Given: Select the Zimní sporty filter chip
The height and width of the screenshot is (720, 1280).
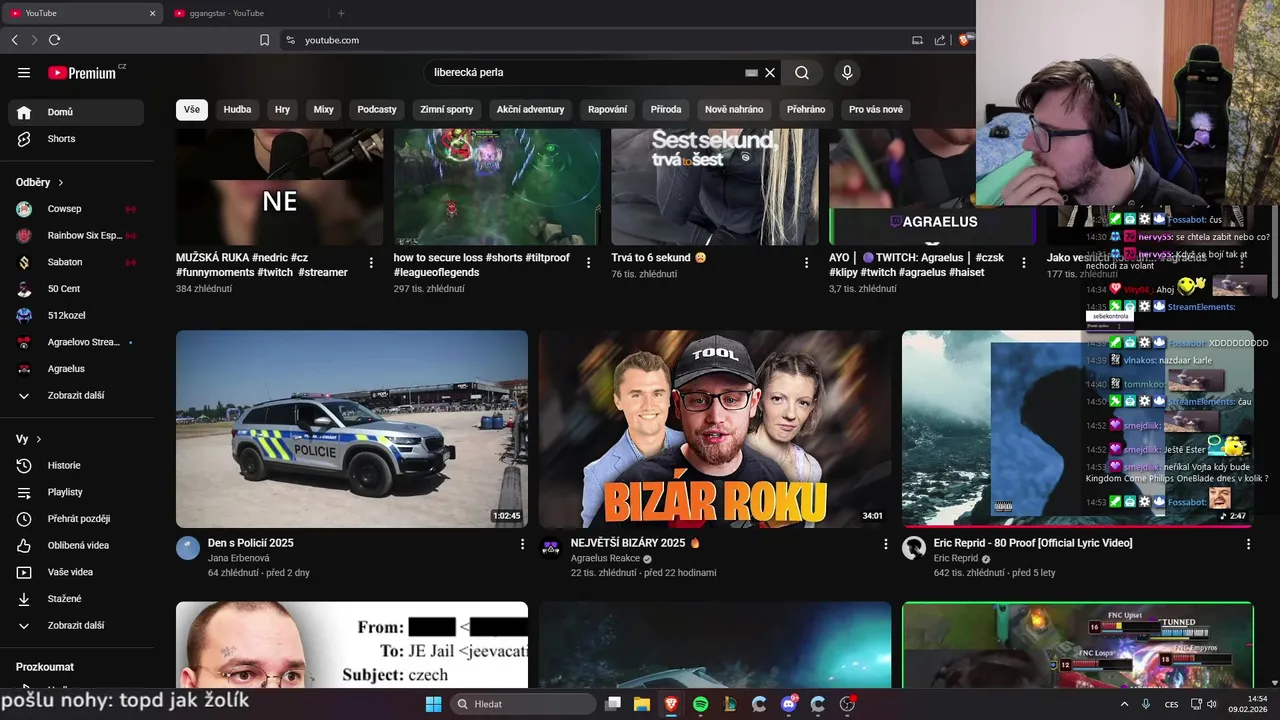Looking at the screenshot, I should 447,109.
